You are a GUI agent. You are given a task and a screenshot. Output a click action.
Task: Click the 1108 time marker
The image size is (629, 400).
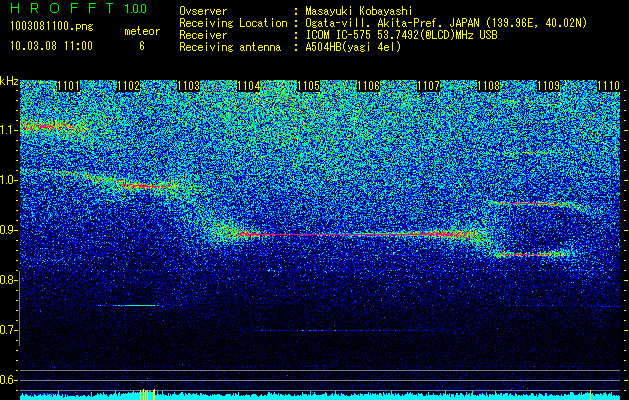click(x=489, y=86)
